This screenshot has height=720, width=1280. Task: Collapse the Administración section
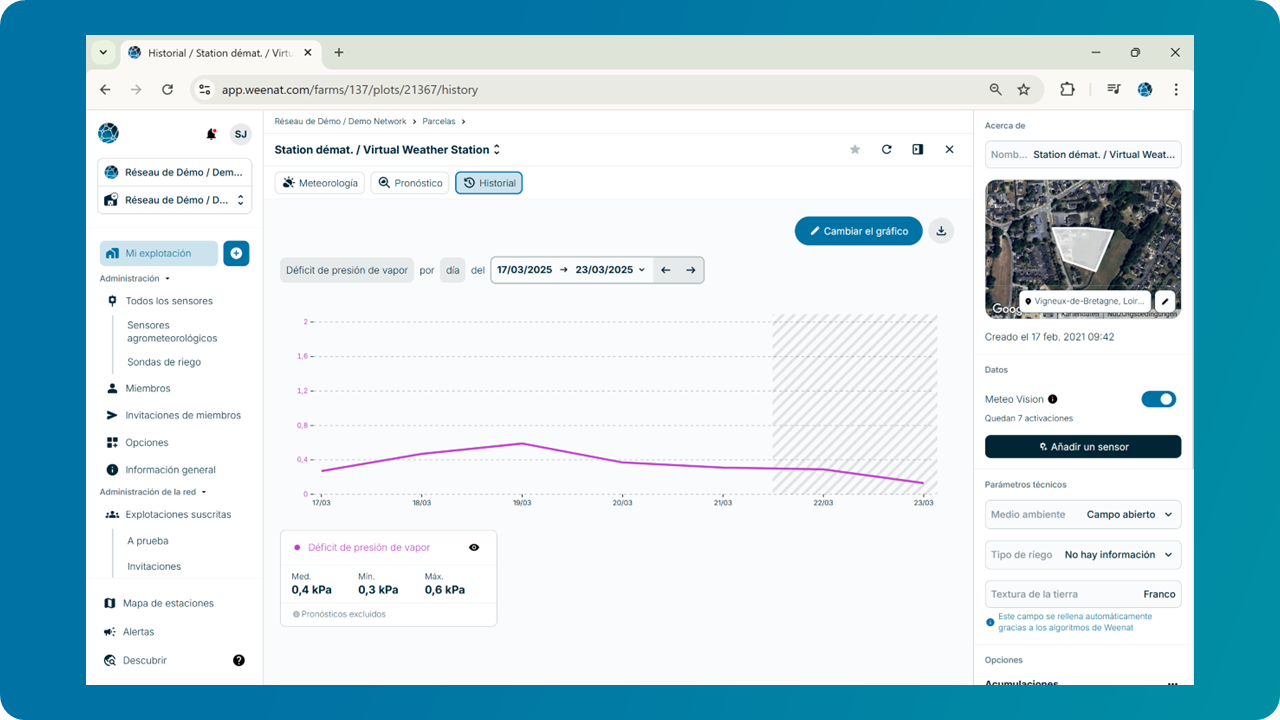[x=134, y=279]
